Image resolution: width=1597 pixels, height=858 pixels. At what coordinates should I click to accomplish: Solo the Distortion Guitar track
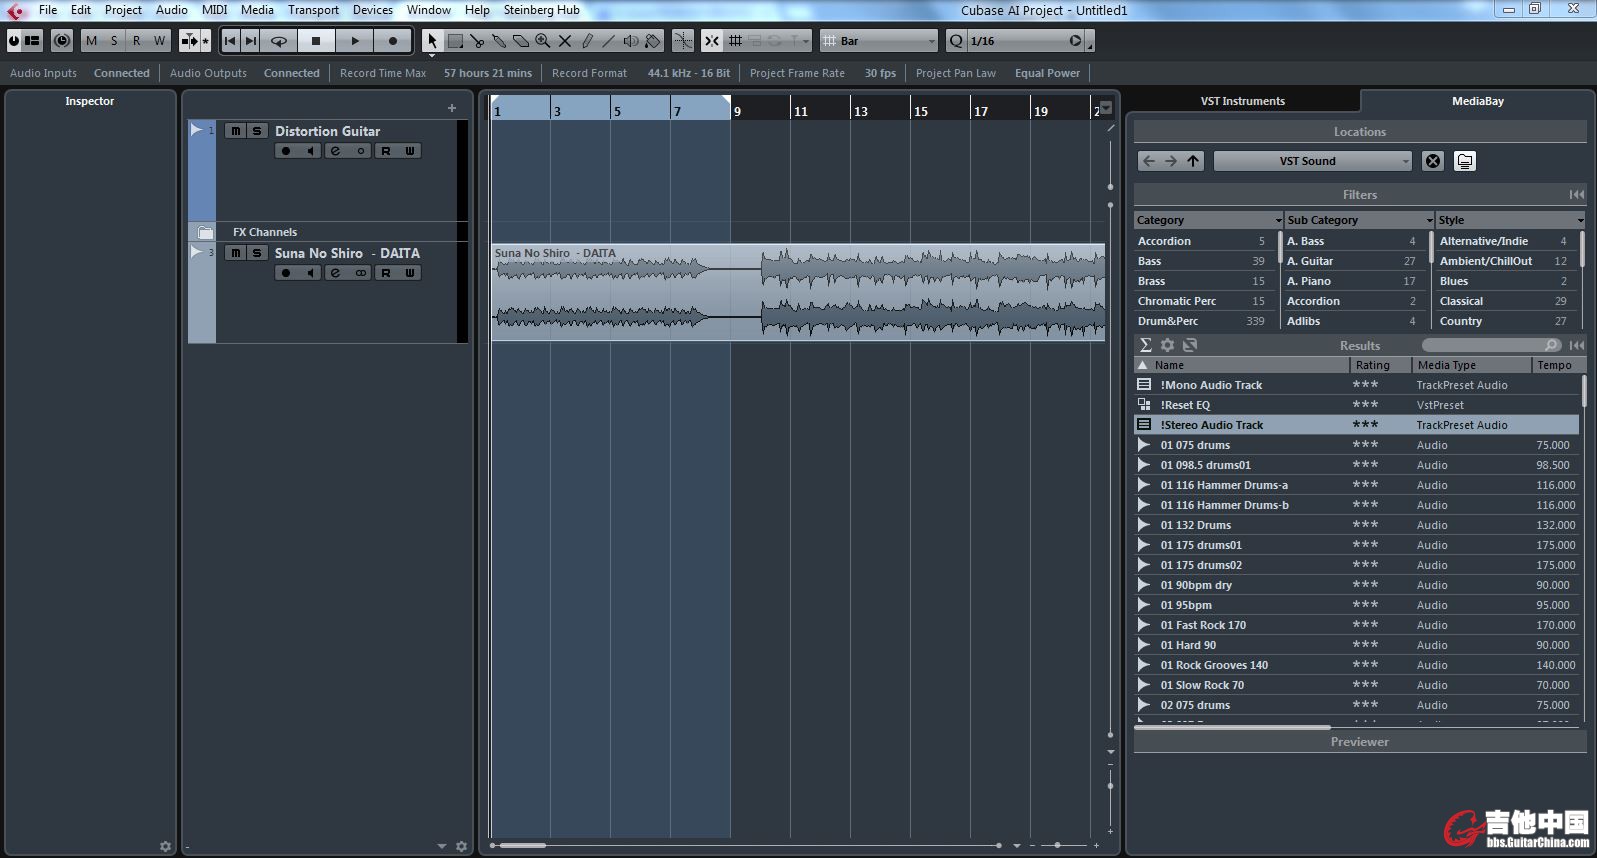[x=257, y=131]
